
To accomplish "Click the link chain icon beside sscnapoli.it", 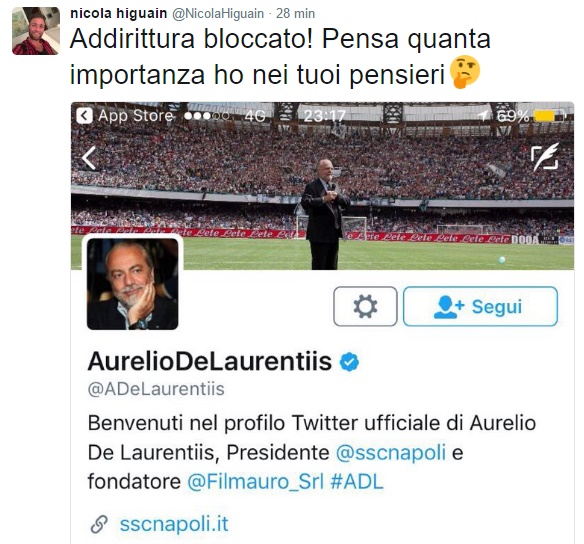I will 99,524.
